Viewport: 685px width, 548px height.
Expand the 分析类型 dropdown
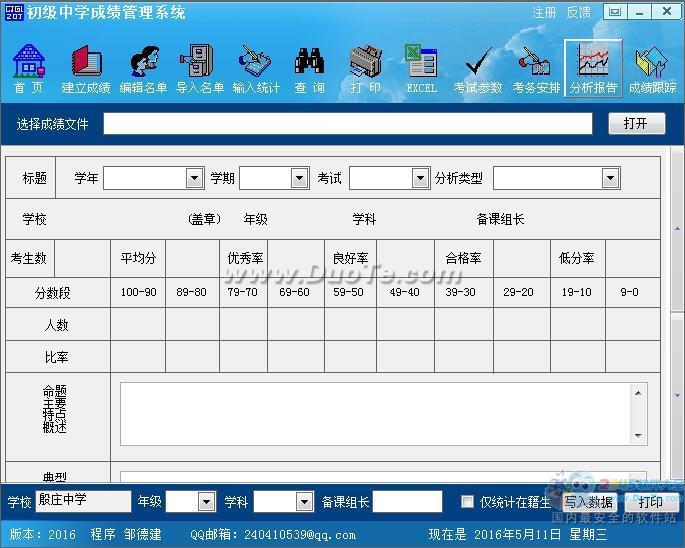click(610, 178)
